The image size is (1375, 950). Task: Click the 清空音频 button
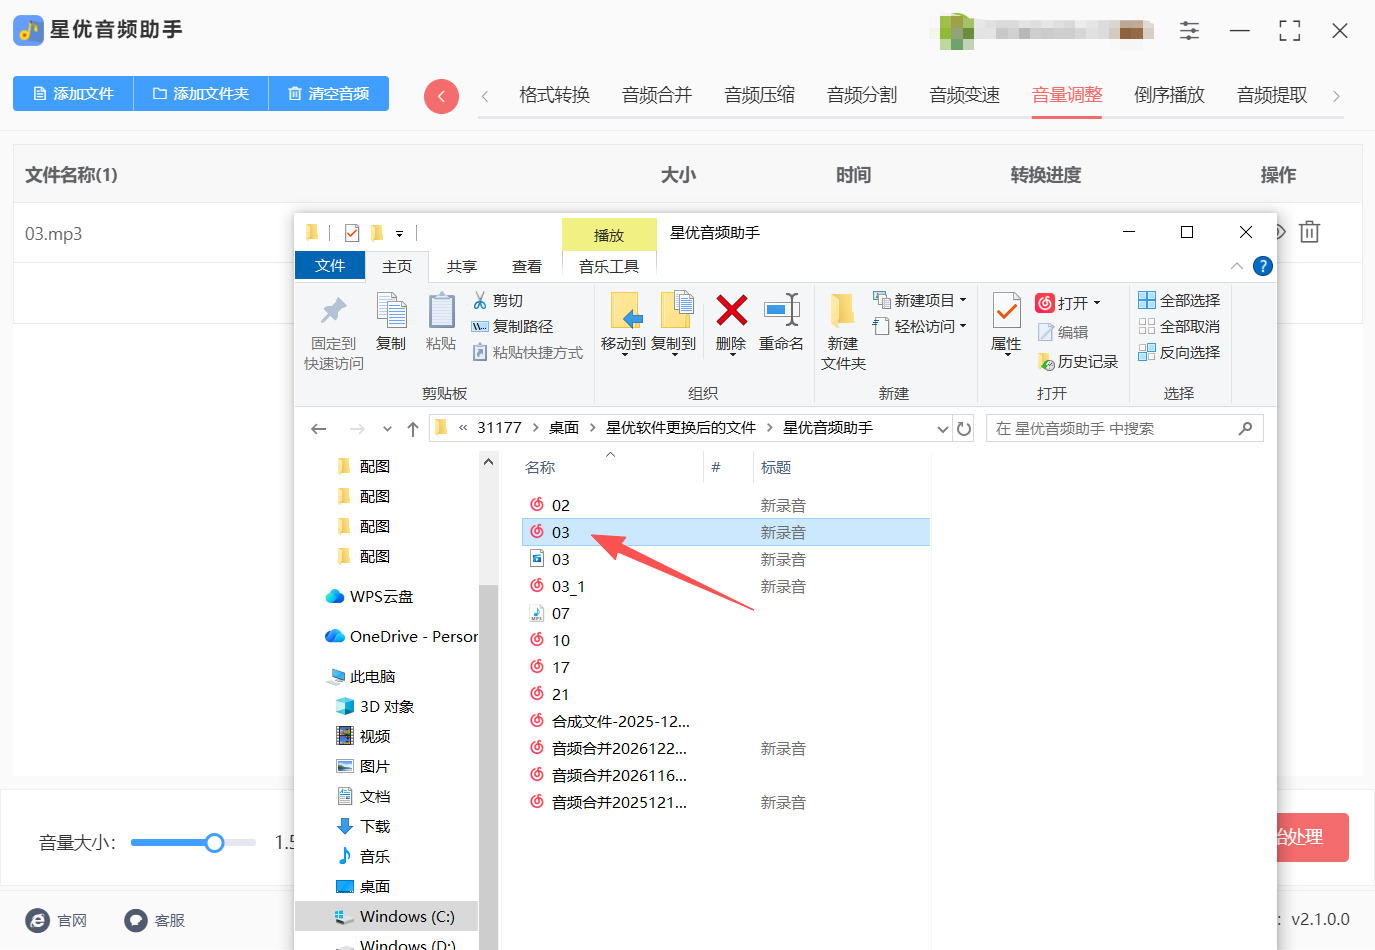(x=329, y=94)
